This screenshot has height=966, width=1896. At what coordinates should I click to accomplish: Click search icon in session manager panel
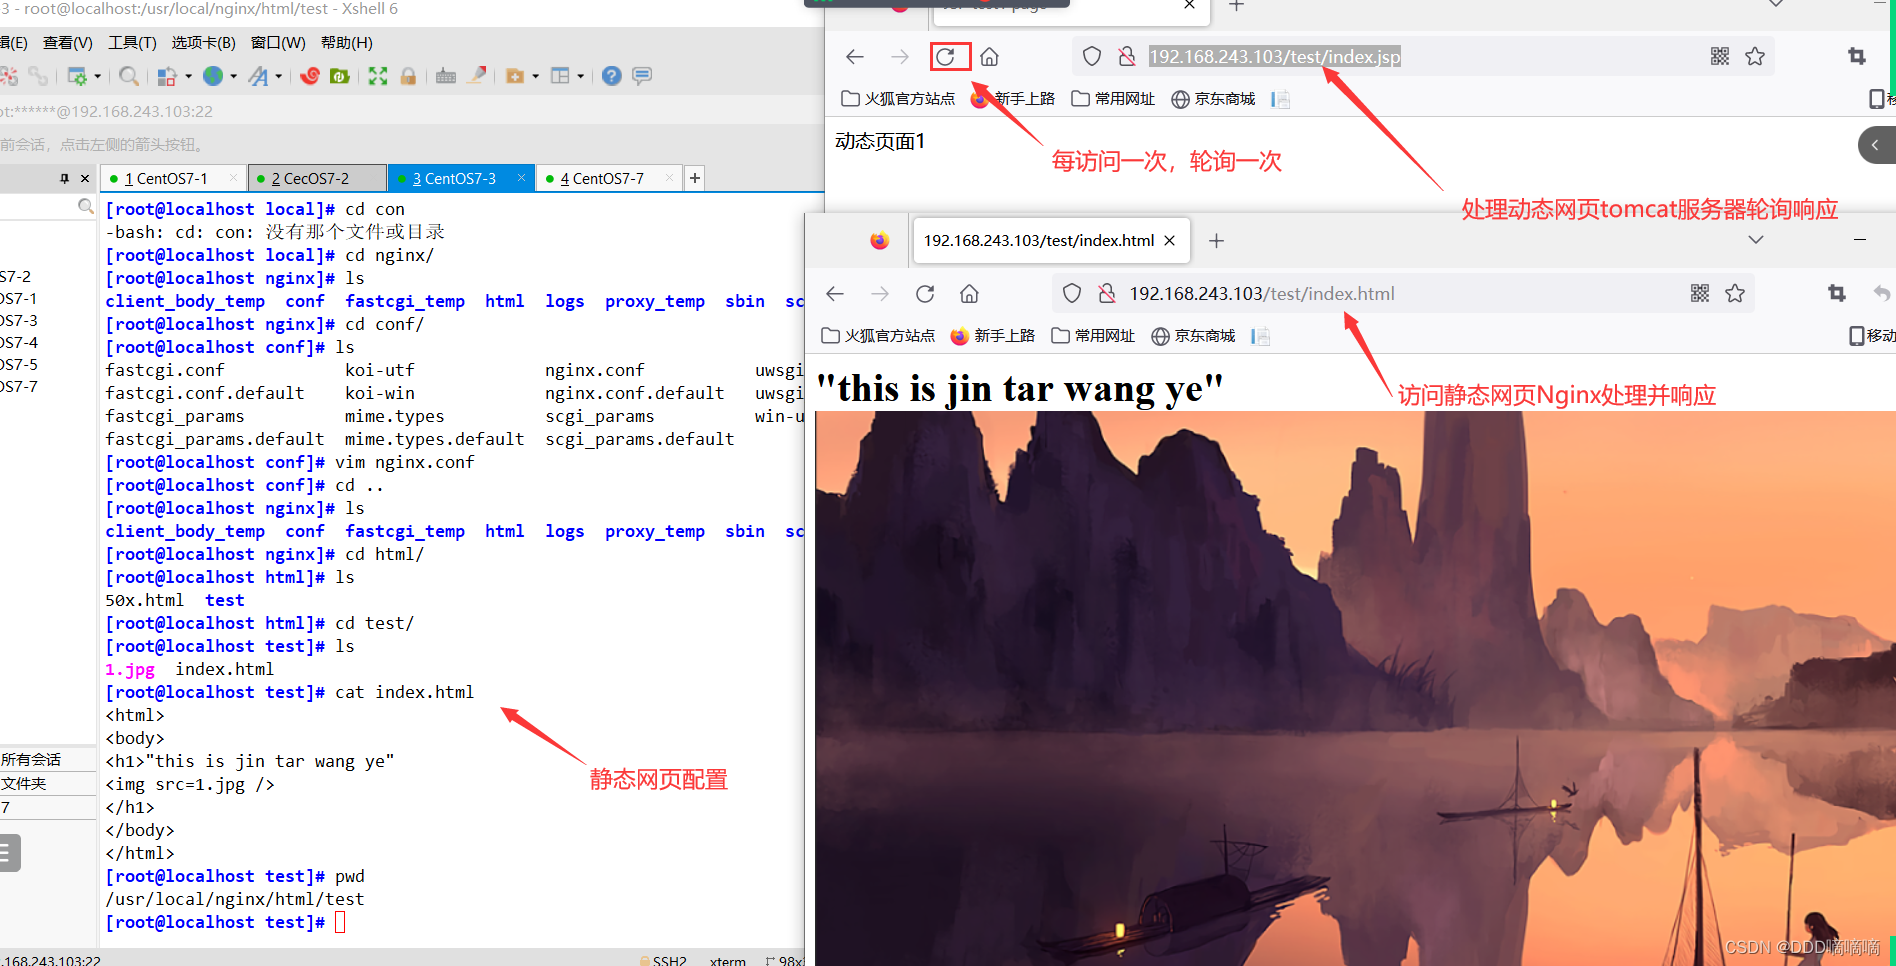86,206
